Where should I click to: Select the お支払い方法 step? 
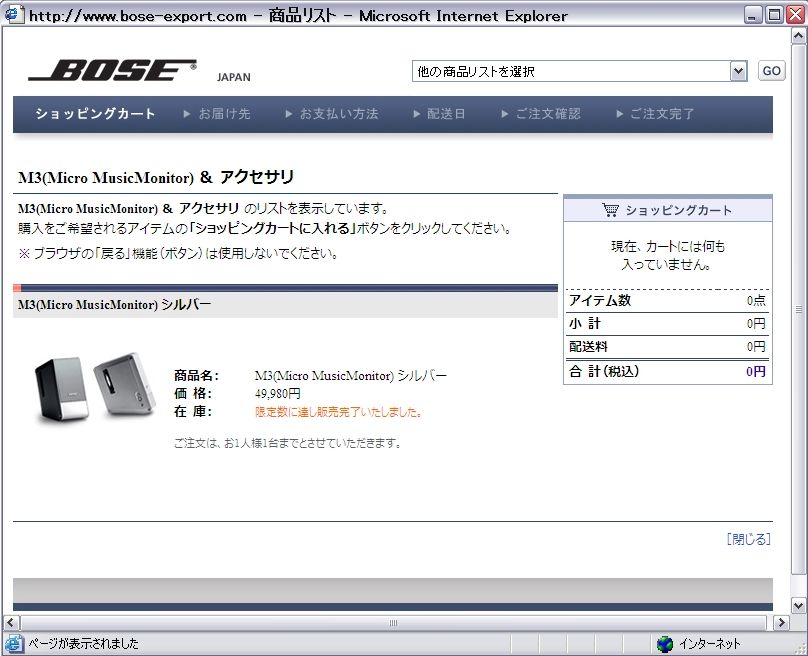coord(332,113)
